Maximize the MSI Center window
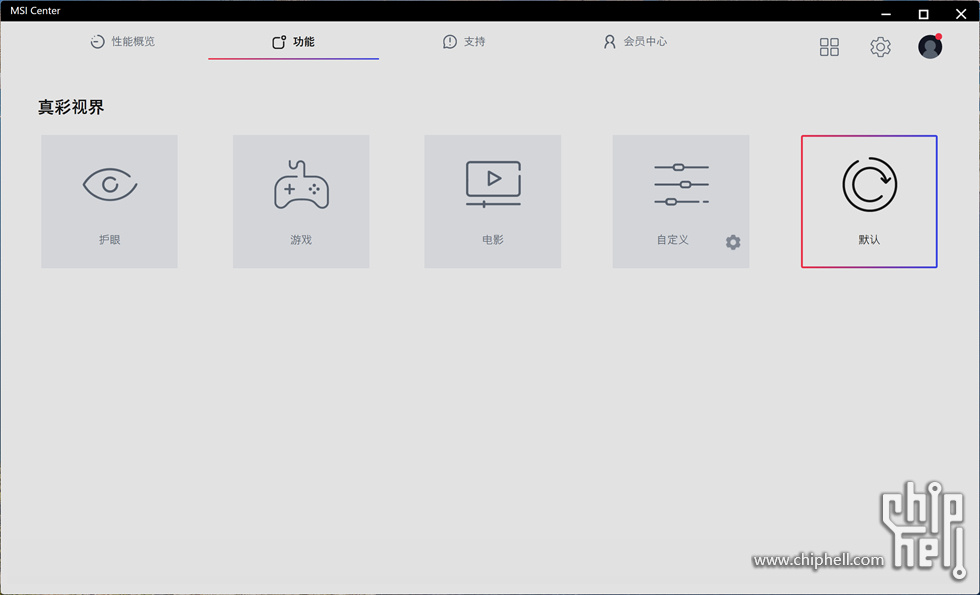The height and width of the screenshot is (595, 980). pyautogui.click(x=923, y=13)
